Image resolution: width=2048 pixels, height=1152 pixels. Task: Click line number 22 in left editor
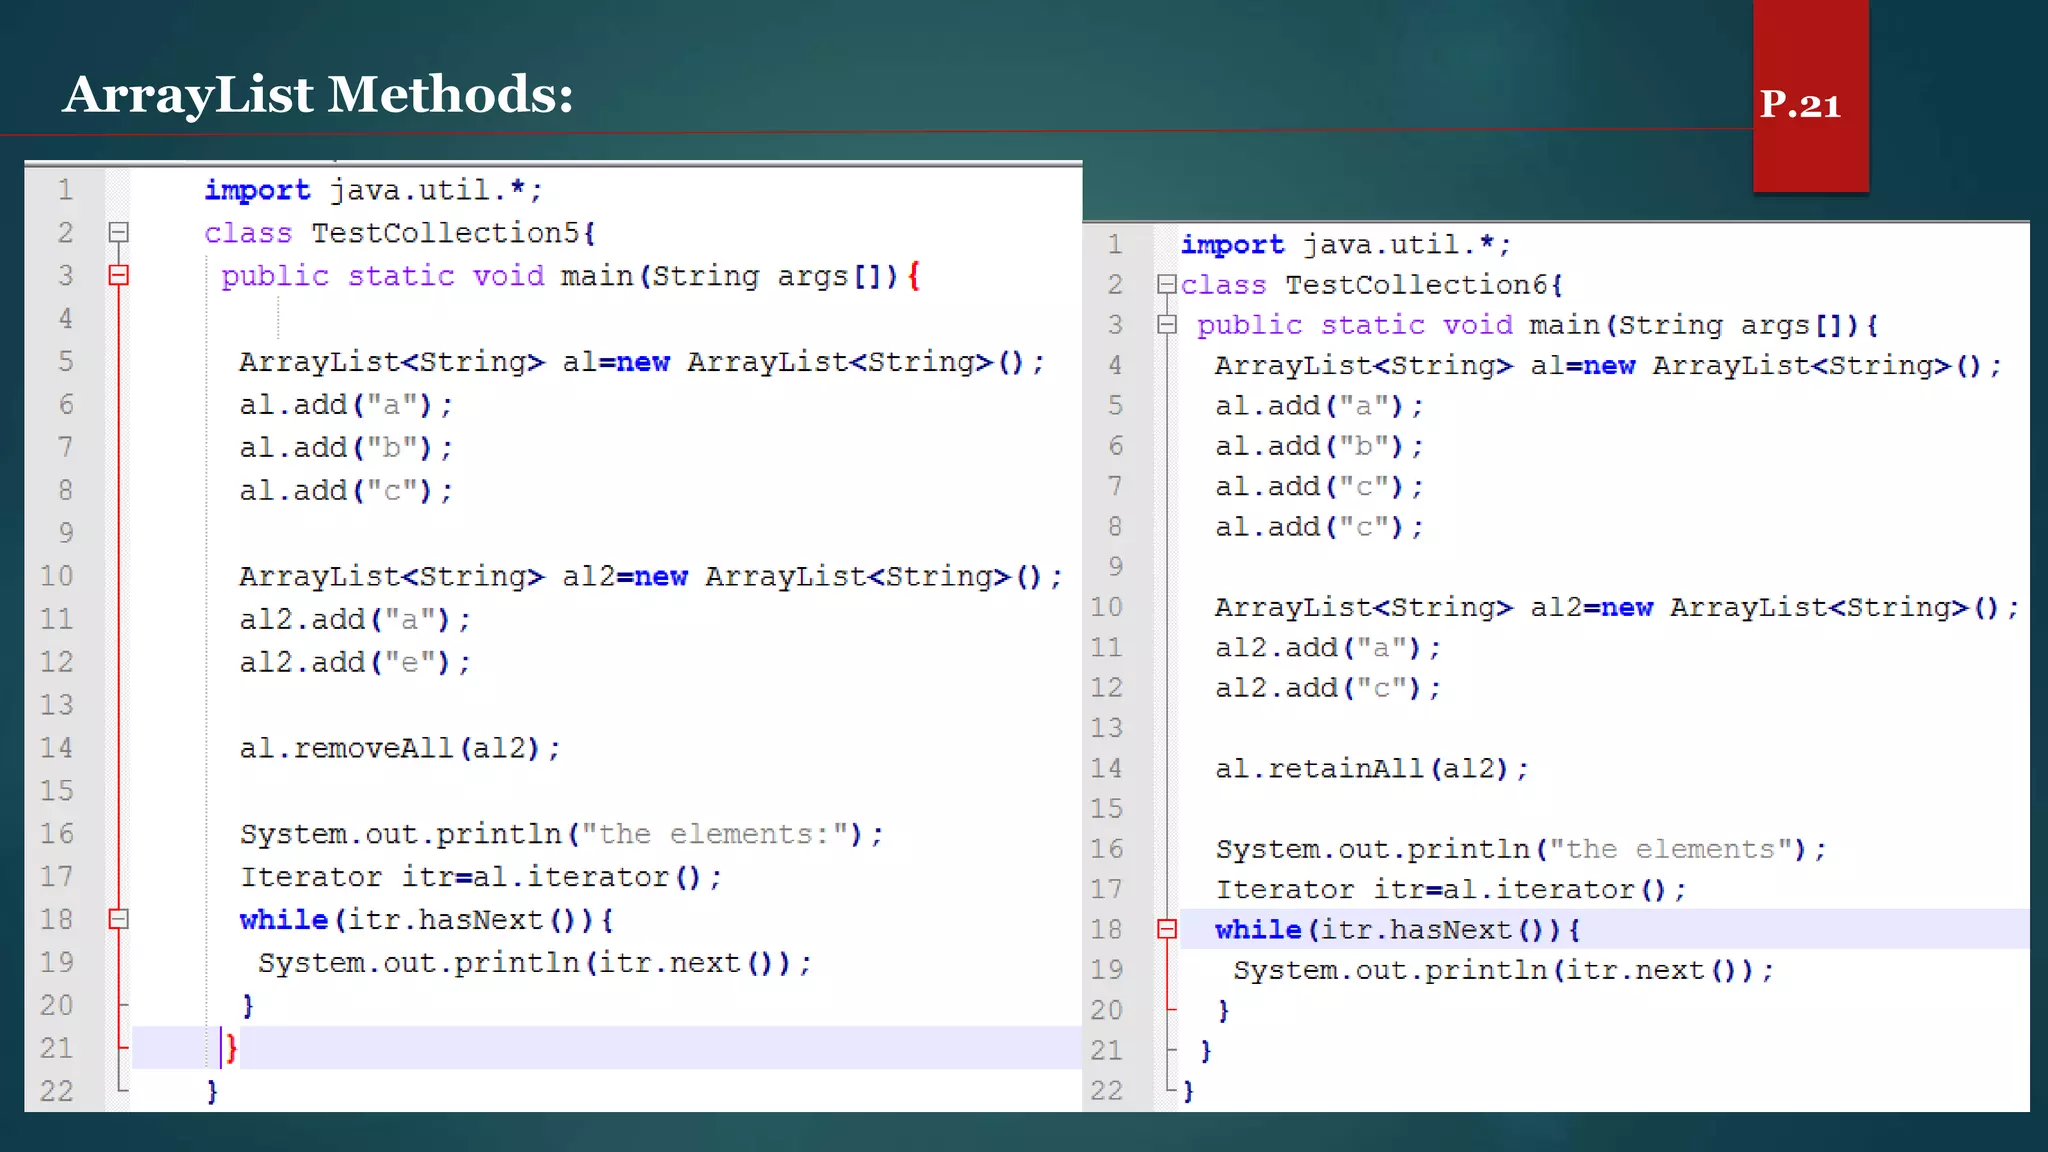coord(57,1091)
